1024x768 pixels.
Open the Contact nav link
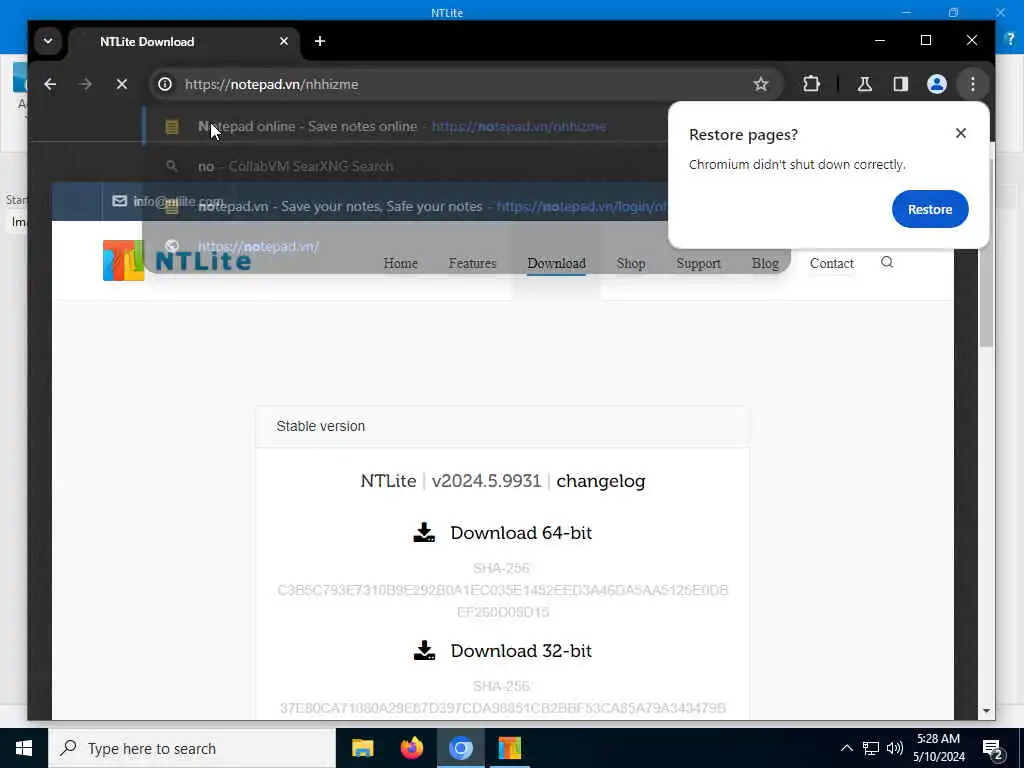pos(831,263)
